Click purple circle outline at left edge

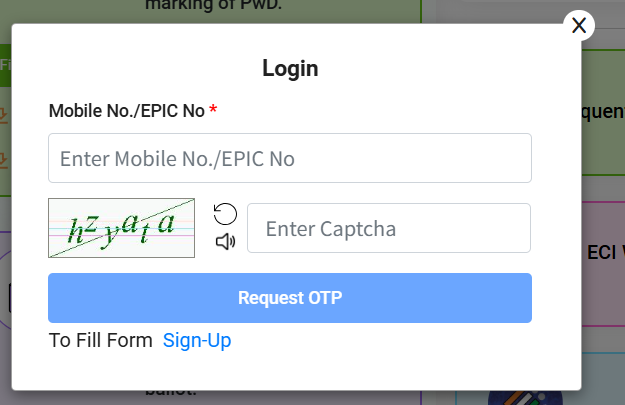coord(6,290)
